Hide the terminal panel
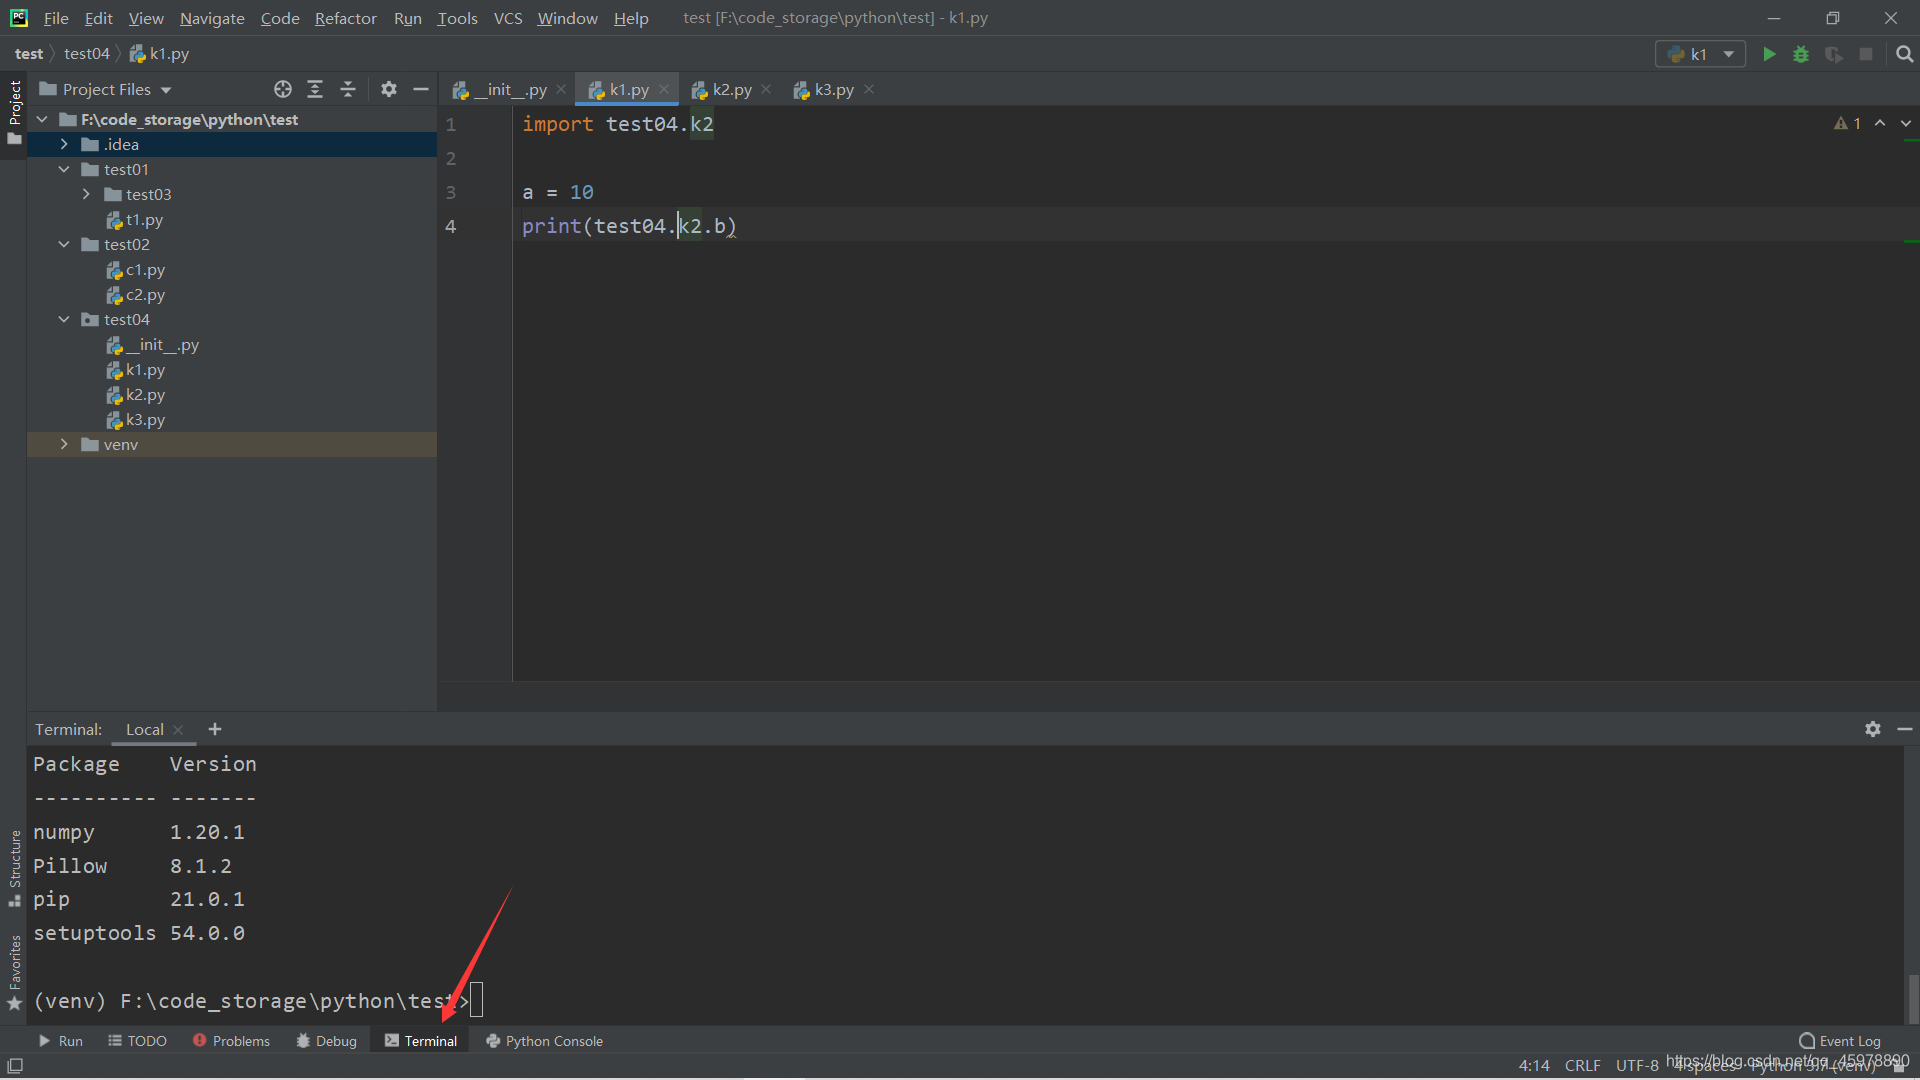1920x1080 pixels. (1905, 729)
